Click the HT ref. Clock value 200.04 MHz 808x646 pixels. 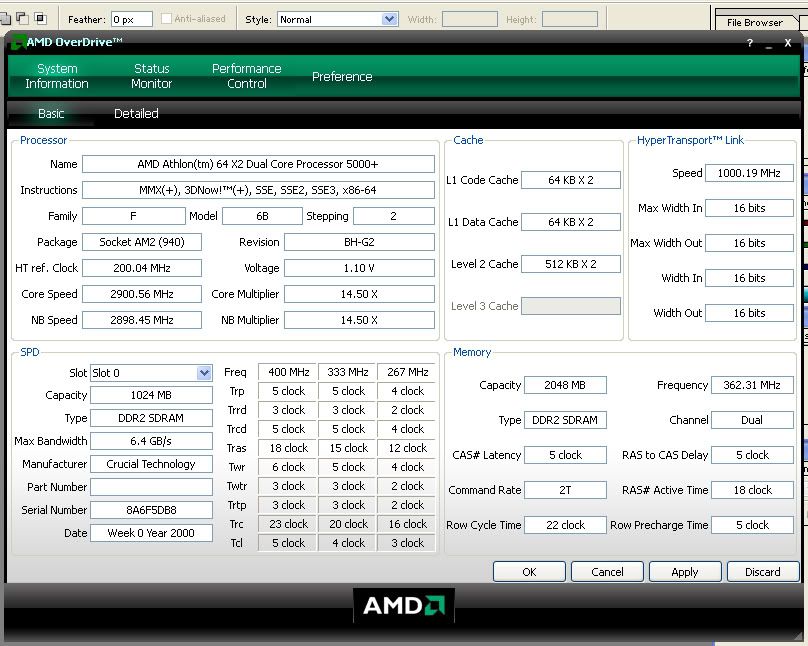(142, 268)
